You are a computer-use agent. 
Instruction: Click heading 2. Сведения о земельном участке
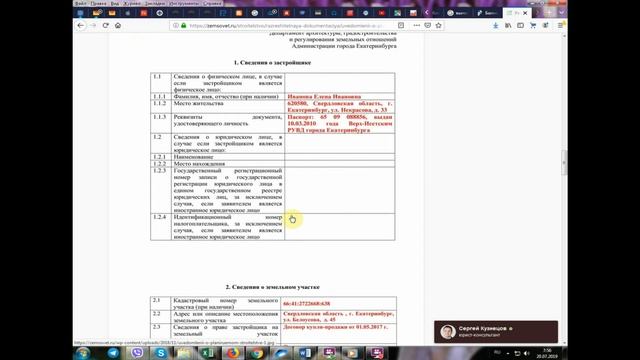click(273, 287)
